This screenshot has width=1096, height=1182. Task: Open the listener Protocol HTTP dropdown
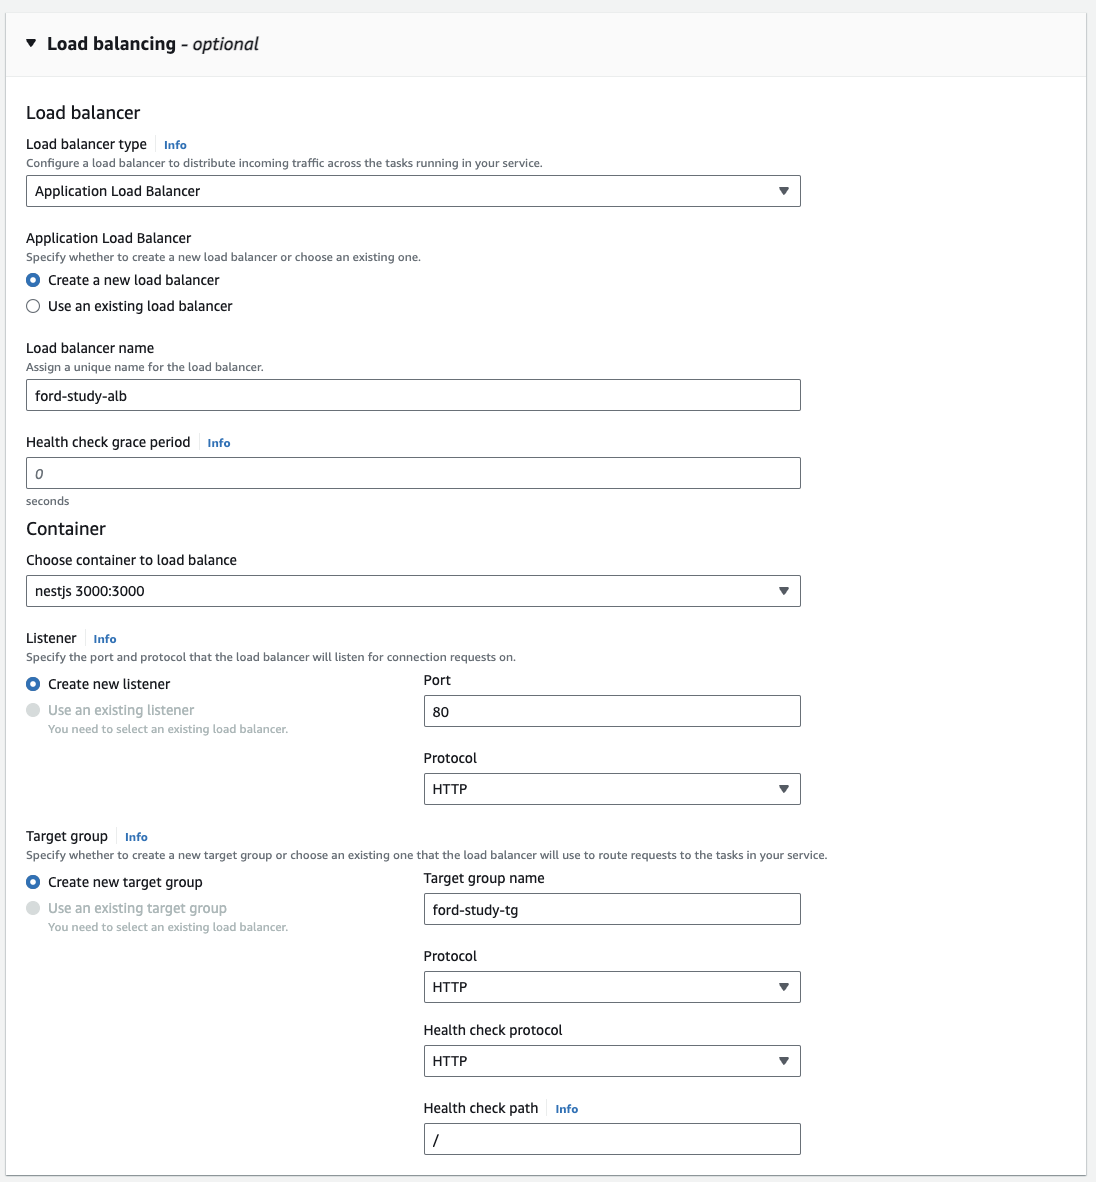pyautogui.click(x=612, y=789)
